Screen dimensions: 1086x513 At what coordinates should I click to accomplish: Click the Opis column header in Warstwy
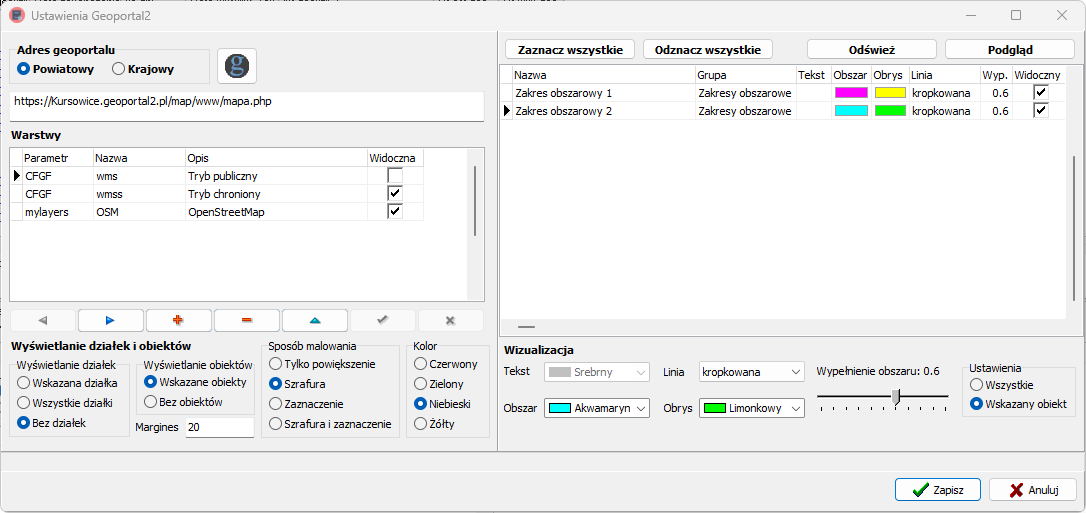(276, 158)
